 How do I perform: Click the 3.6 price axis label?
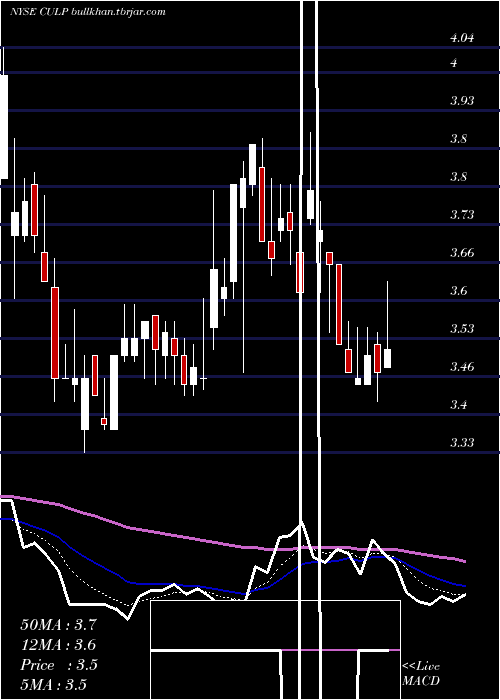pos(459,291)
